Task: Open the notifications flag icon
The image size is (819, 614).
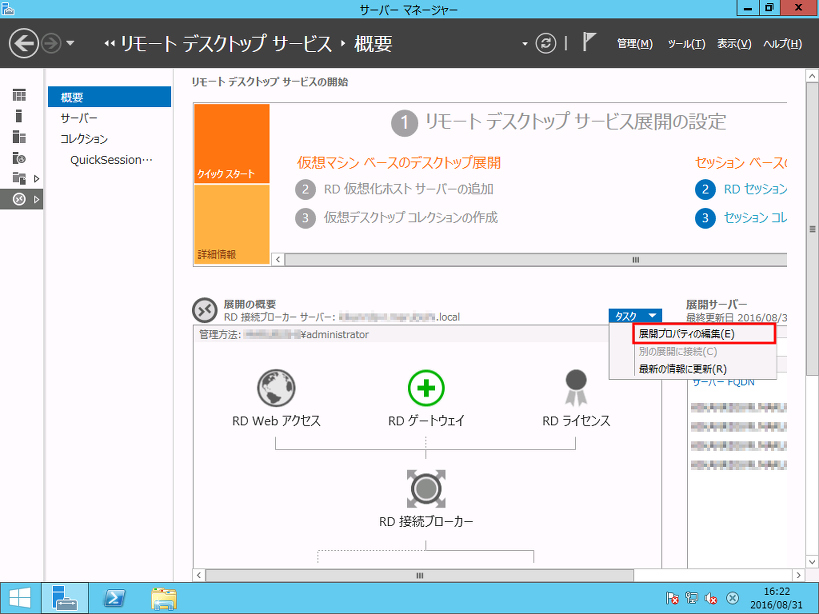Action: click(x=590, y=44)
